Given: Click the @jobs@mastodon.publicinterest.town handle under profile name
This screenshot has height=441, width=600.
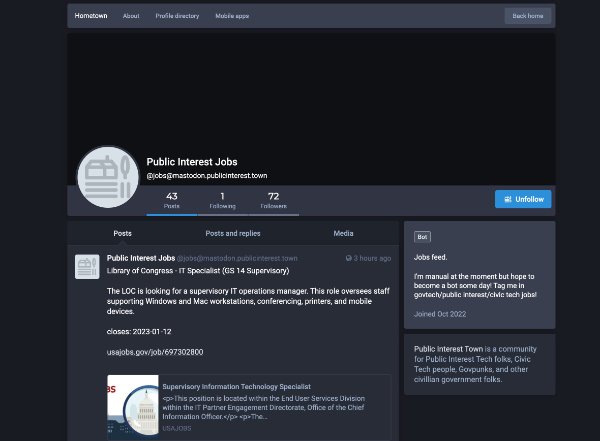Looking at the screenshot, I should 207,175.
